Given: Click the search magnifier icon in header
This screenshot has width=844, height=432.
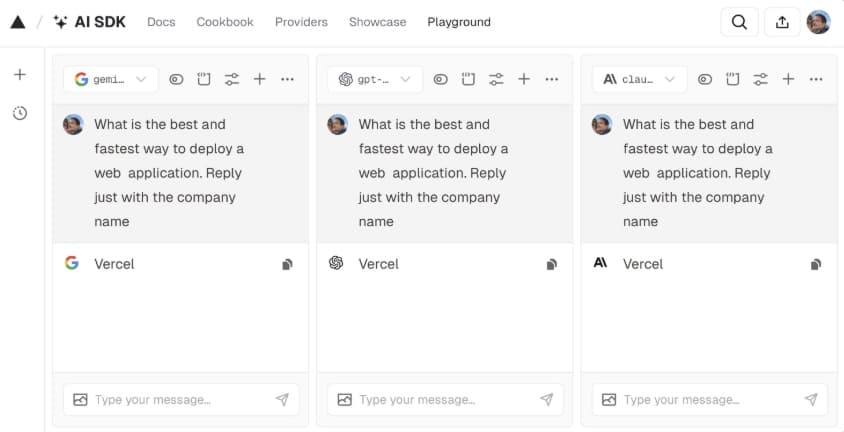Looking at the screenshot, I should (740, 22).
